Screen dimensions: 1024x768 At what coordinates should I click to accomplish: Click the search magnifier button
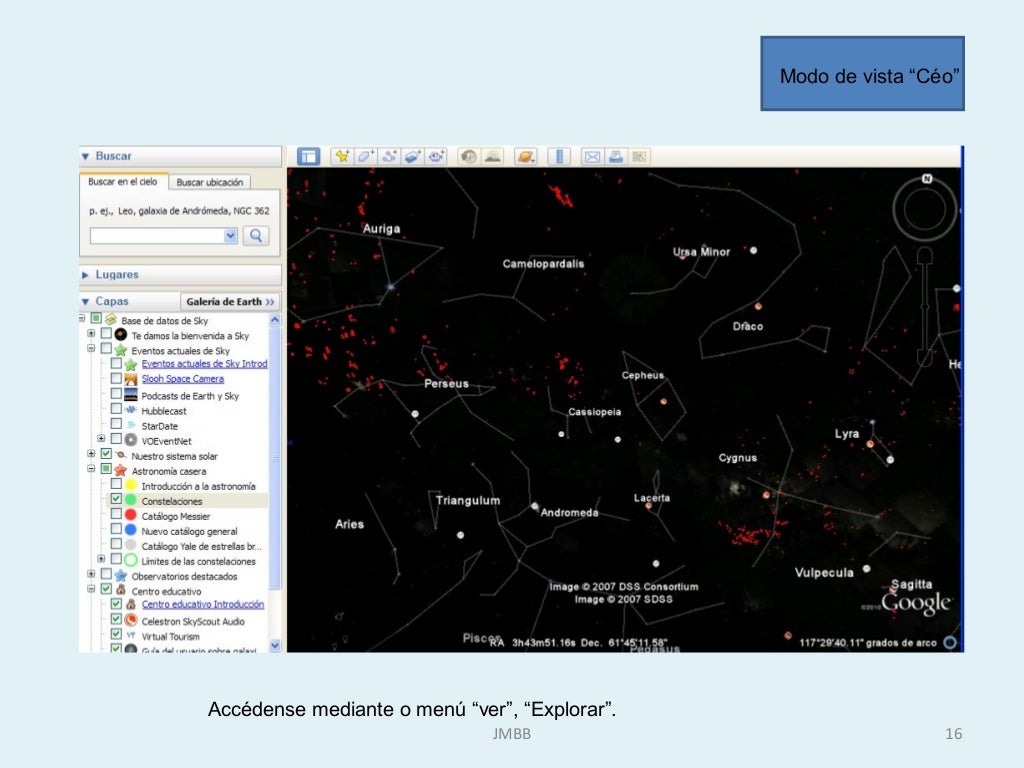tap(256, 236)
